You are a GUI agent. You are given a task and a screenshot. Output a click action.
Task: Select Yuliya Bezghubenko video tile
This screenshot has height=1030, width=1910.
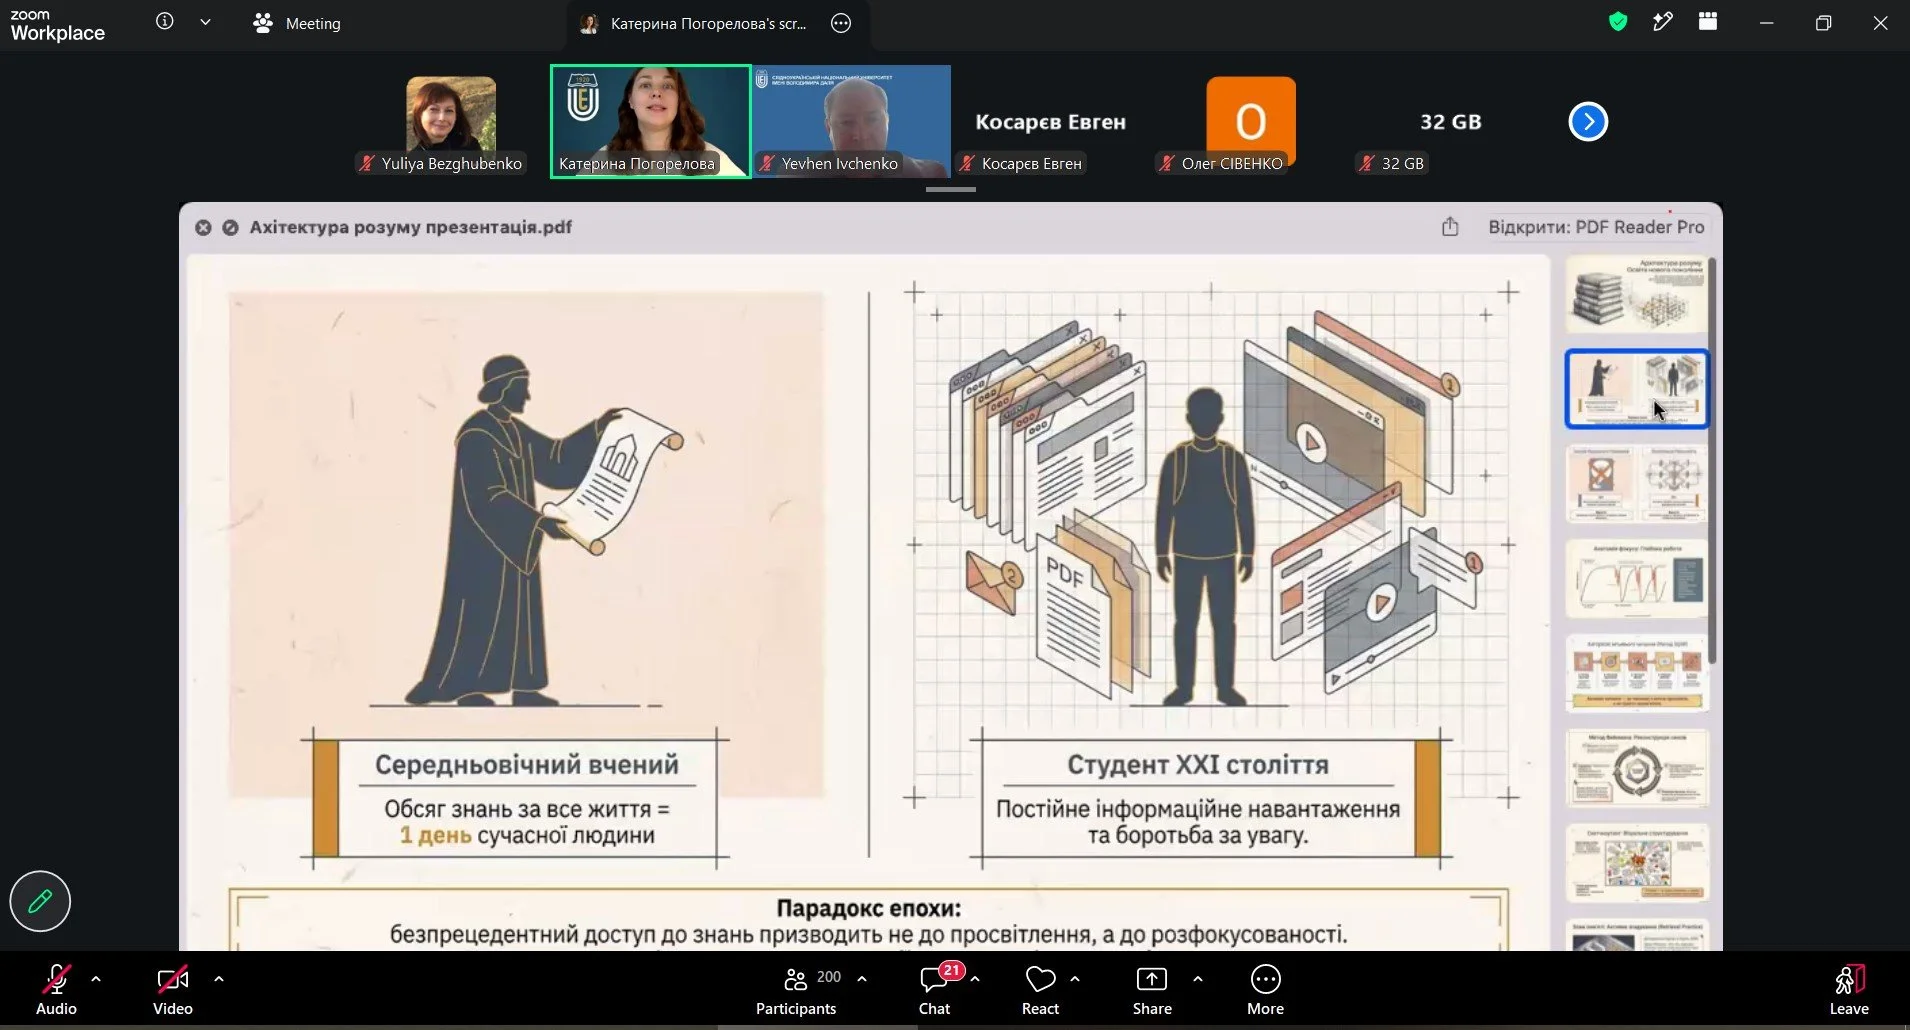(x=450, y=122)
